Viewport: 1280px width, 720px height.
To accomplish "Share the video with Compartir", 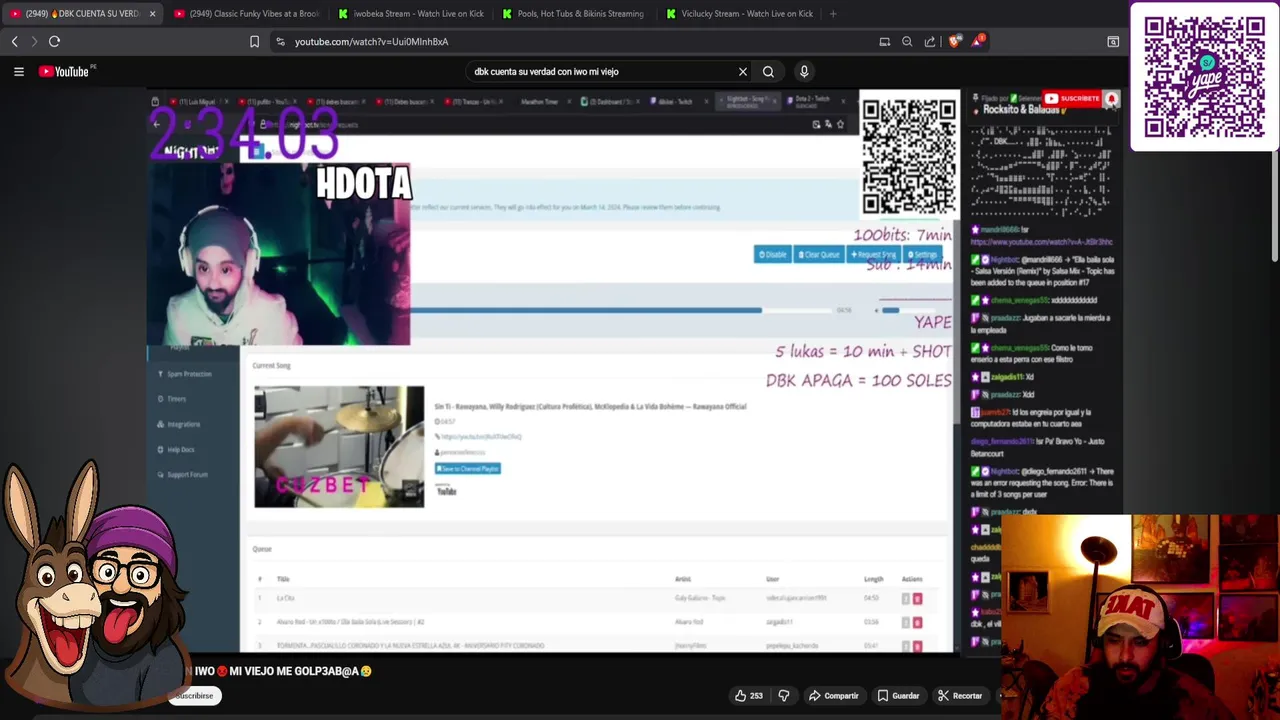I will click(x=833, y=696).
